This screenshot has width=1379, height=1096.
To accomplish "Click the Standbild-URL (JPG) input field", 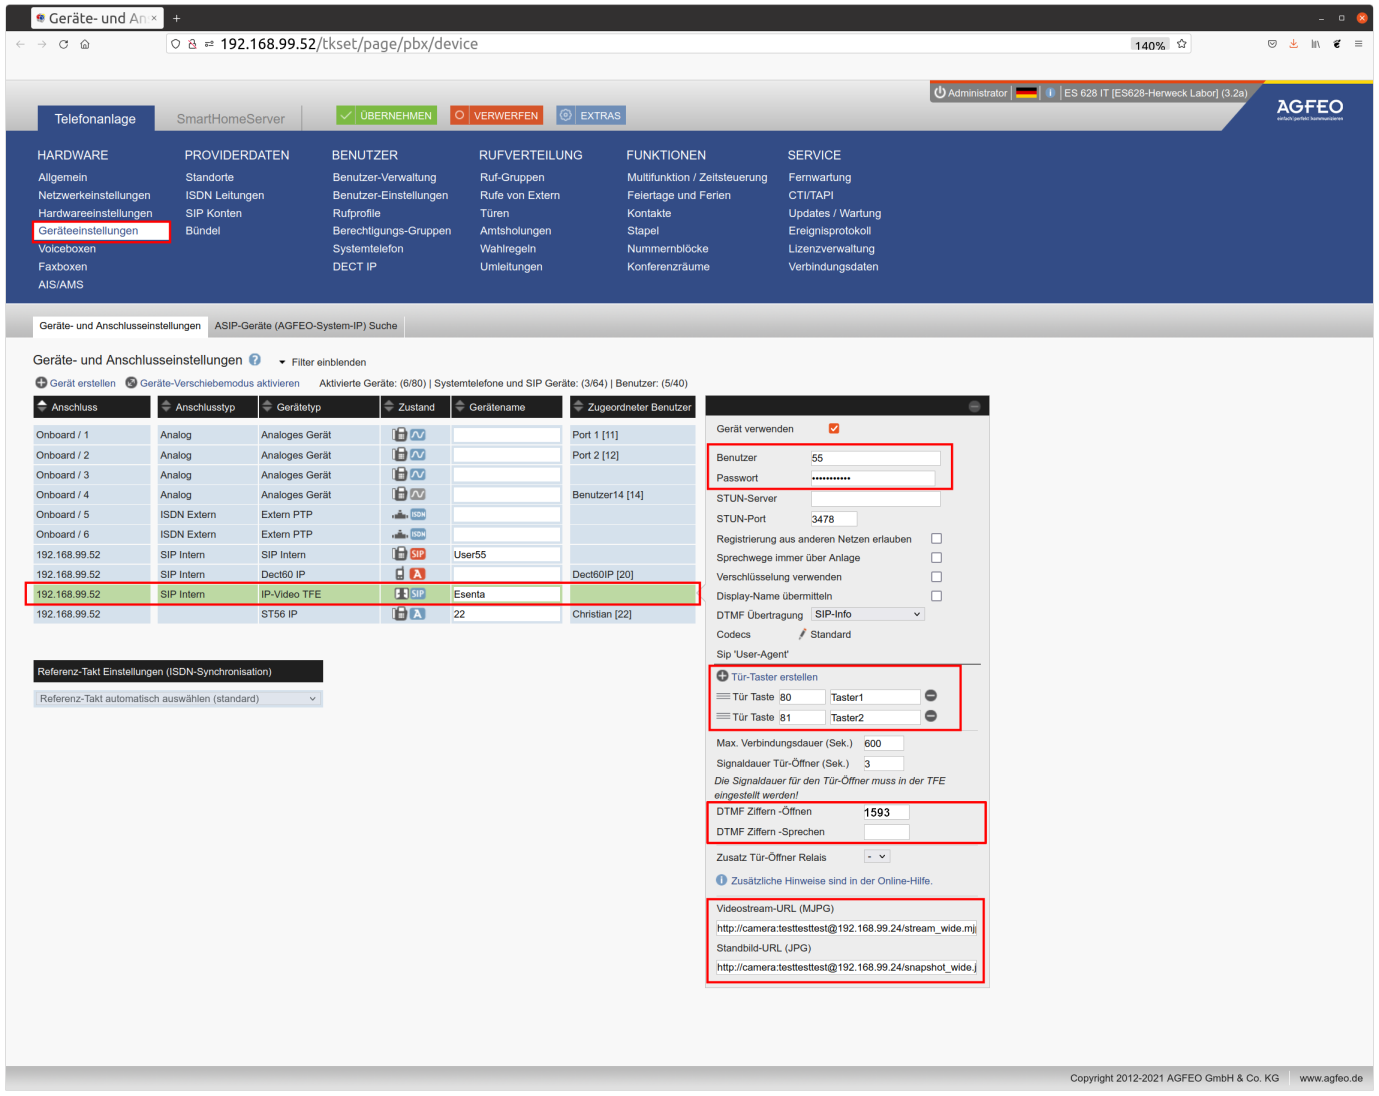I will [x=846, y=967].
